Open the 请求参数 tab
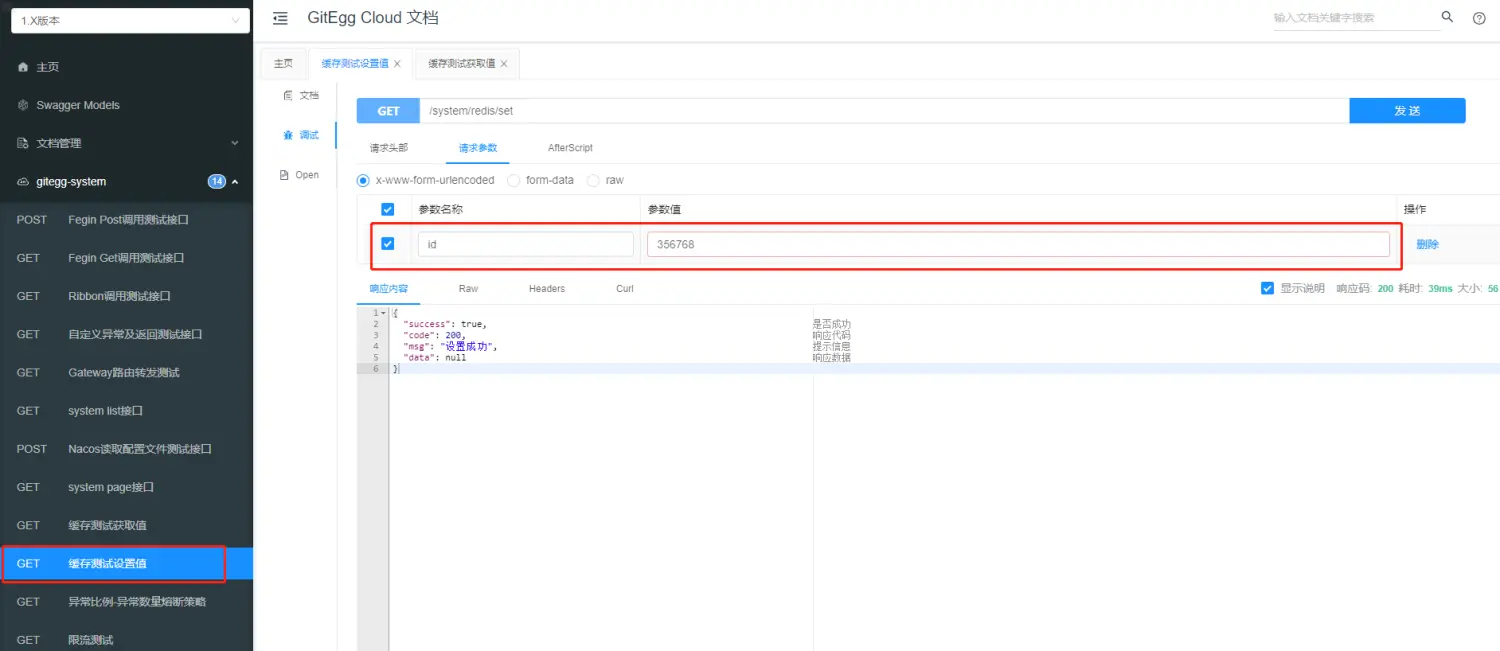1500x651 pixels. click(x=478, y=147)
